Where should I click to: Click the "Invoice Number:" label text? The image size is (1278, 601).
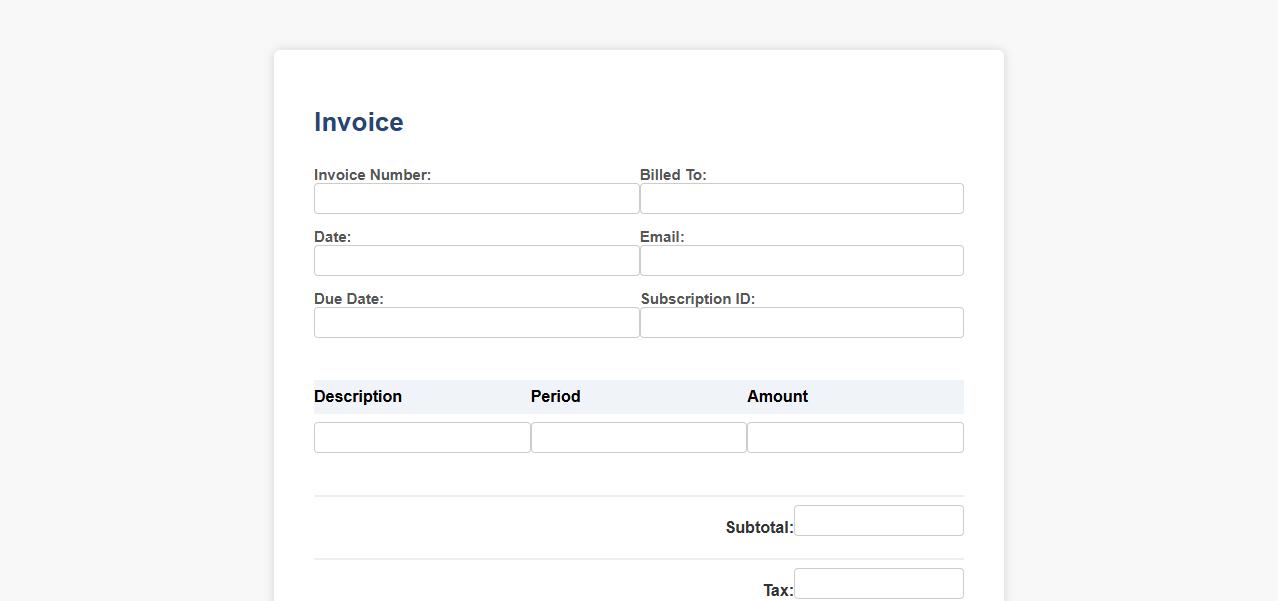point(372,175)
